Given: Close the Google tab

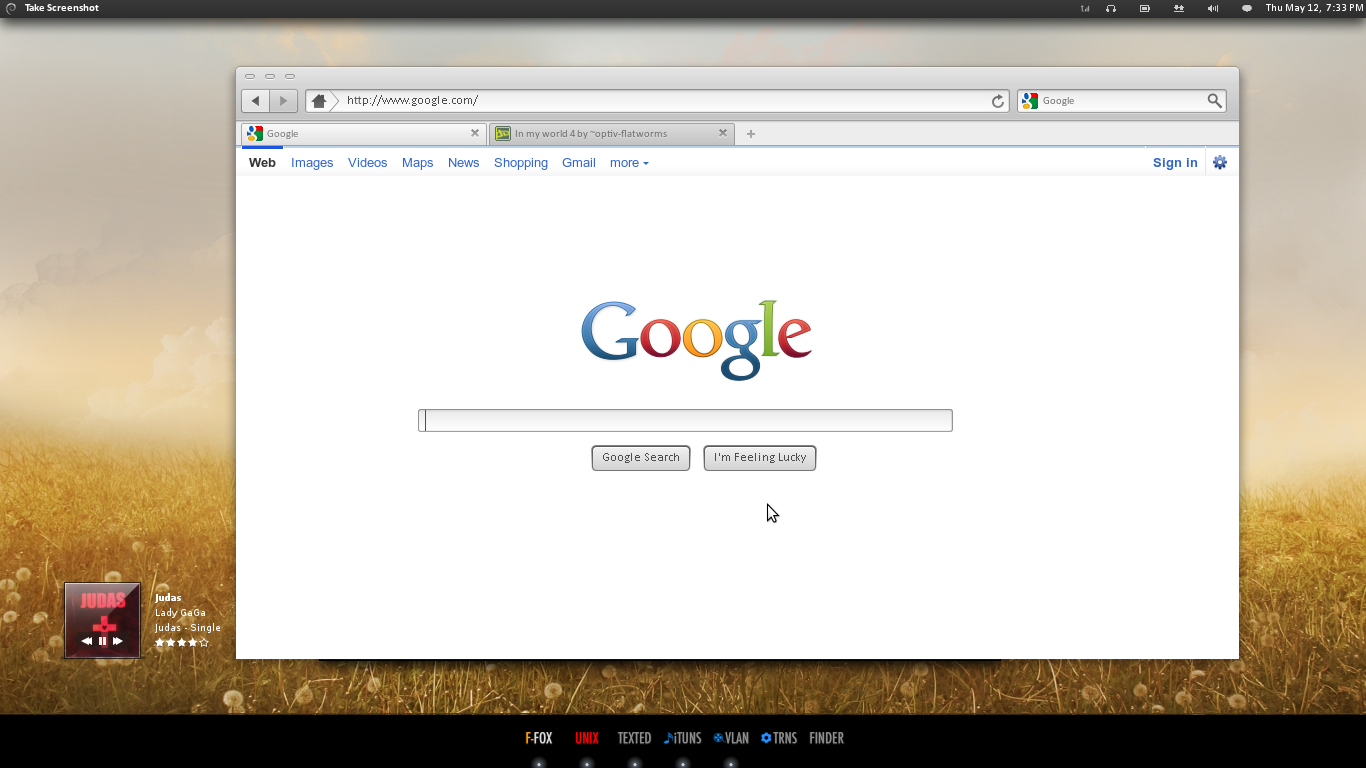Looking at the screenshot, I should tap(475, 133).
